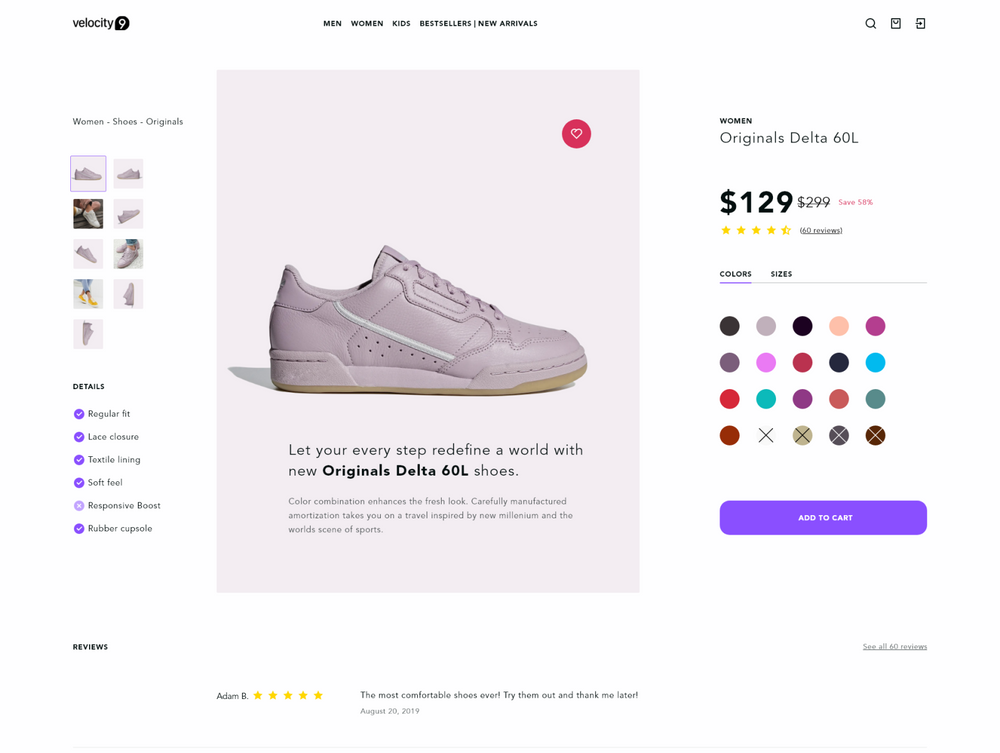Screen dimensions: 1000x753
Task: Click the Responsive Boost unavailable icon
Action: [79, 506]
